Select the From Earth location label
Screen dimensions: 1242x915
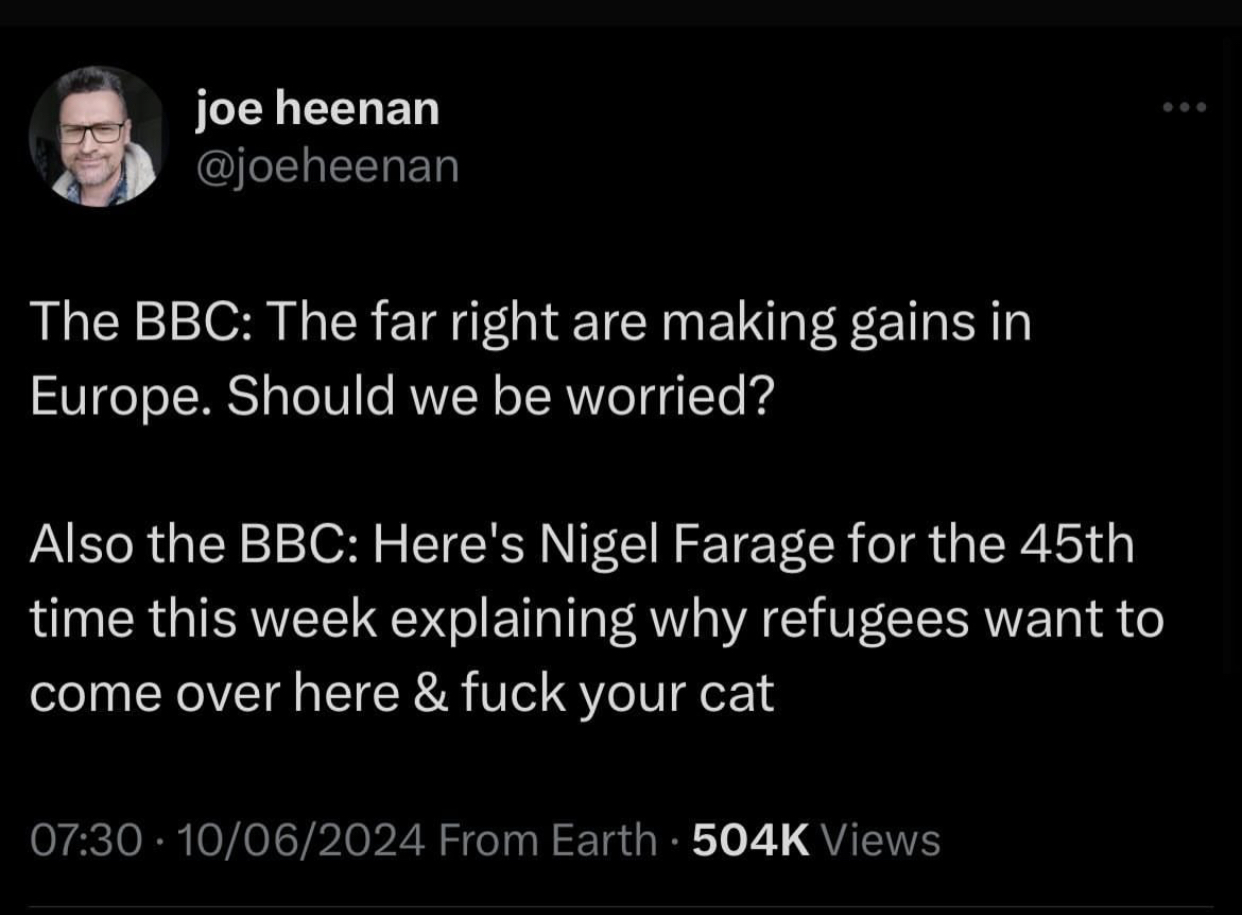547,840
